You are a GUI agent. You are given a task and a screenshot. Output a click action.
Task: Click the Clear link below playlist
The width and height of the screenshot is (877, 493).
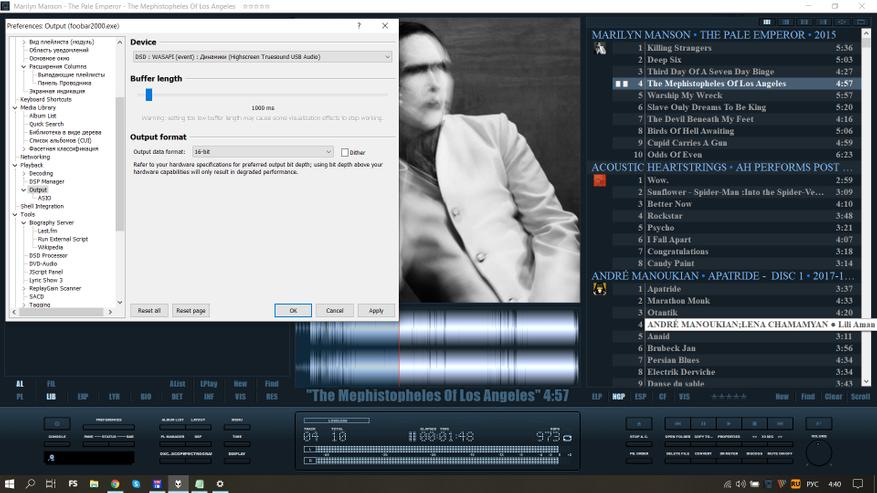[833, 396]
